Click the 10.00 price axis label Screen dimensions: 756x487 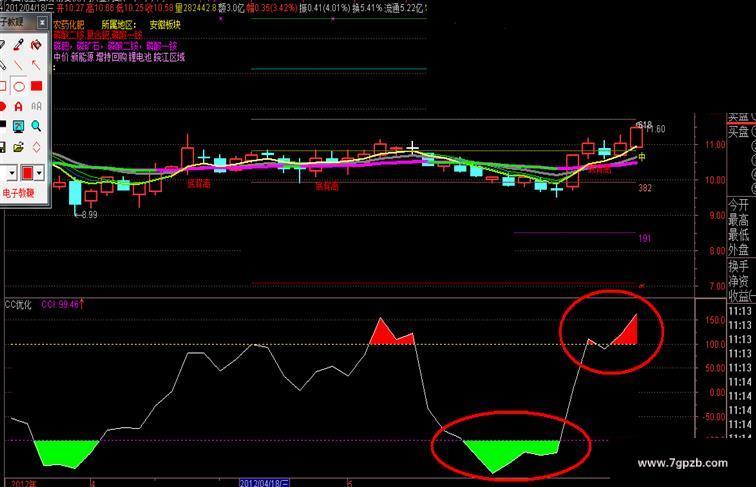(716, 180)
